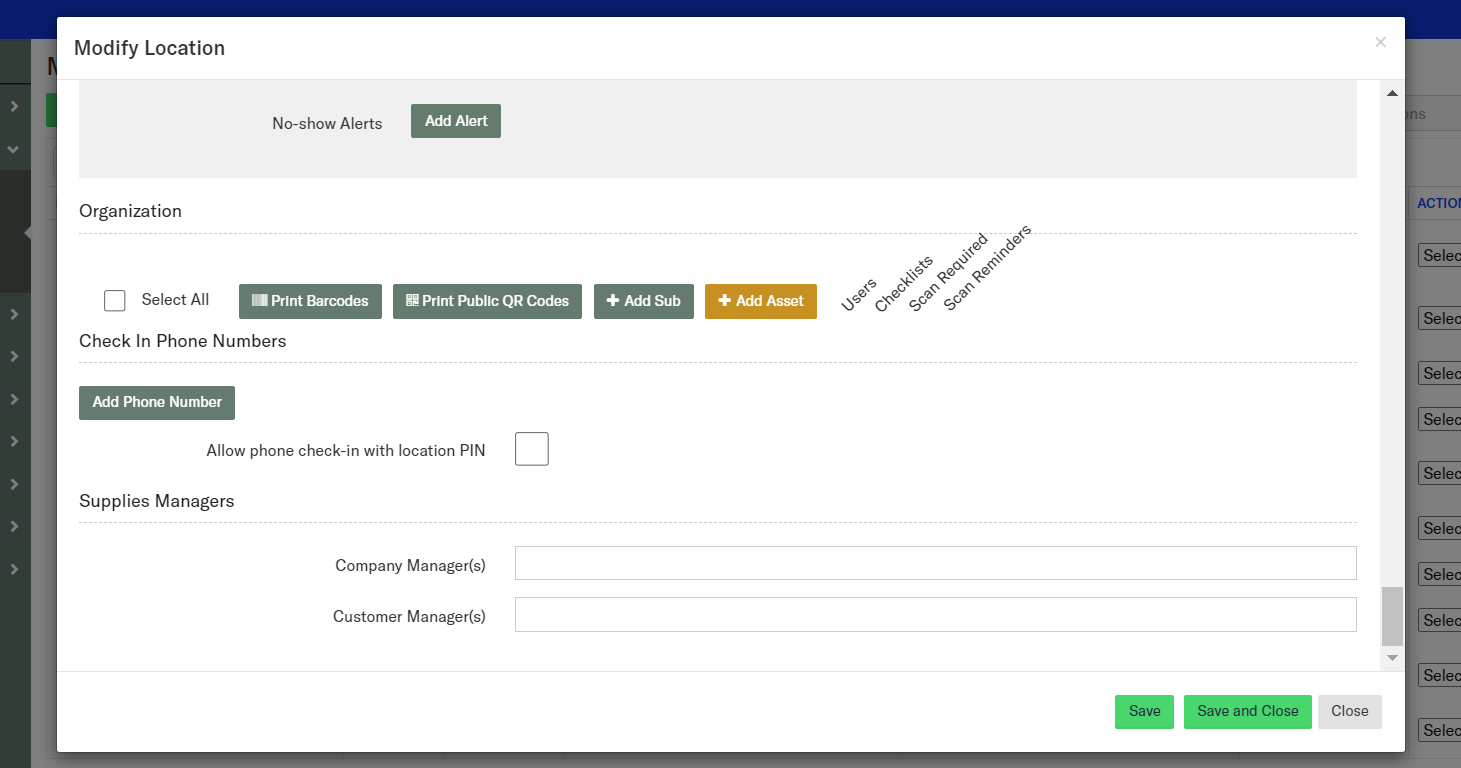Viewport: 1461px width, 768px height.
Task: Click the ACTION column header
Action: (x=1438, y=203)
